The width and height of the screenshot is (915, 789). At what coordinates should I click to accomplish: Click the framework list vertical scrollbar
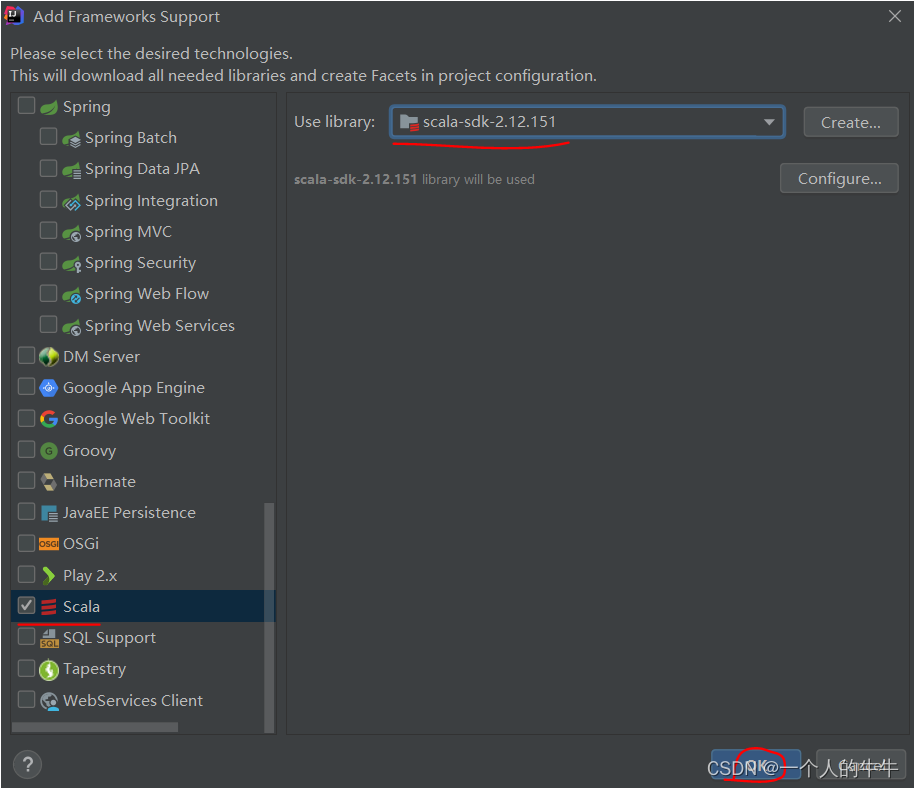(x=269, y=616)
